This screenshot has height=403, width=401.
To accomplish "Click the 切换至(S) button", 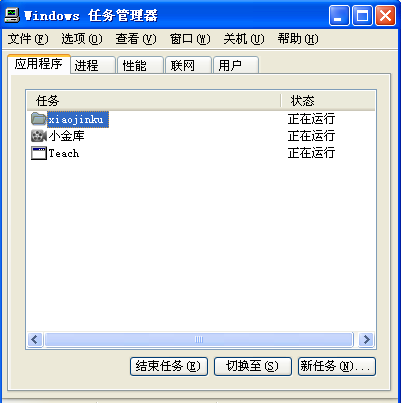I will pyautogui.click(x=253, y=366).
